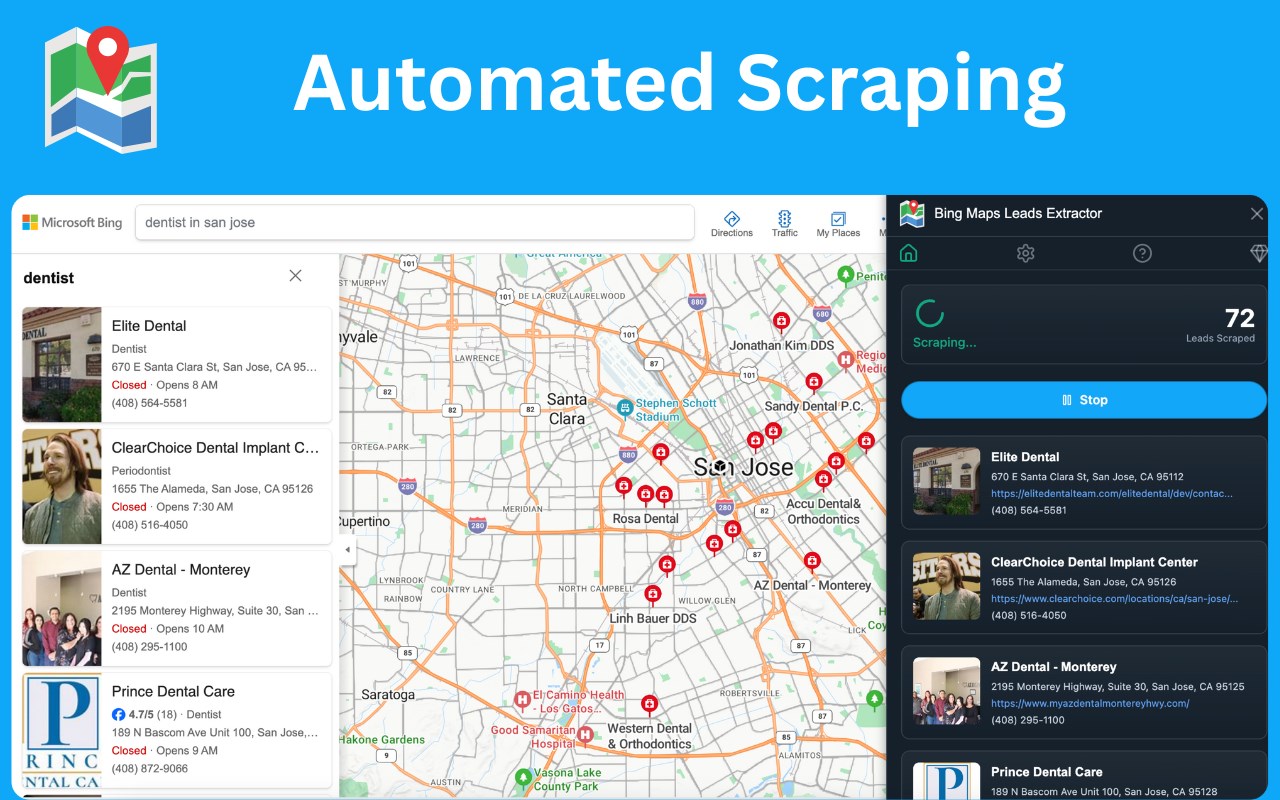Open the Premium diamond tab in Leads Extractor
The image size is (1280, 800).
pyautogui.click(x=1259, y=253)
